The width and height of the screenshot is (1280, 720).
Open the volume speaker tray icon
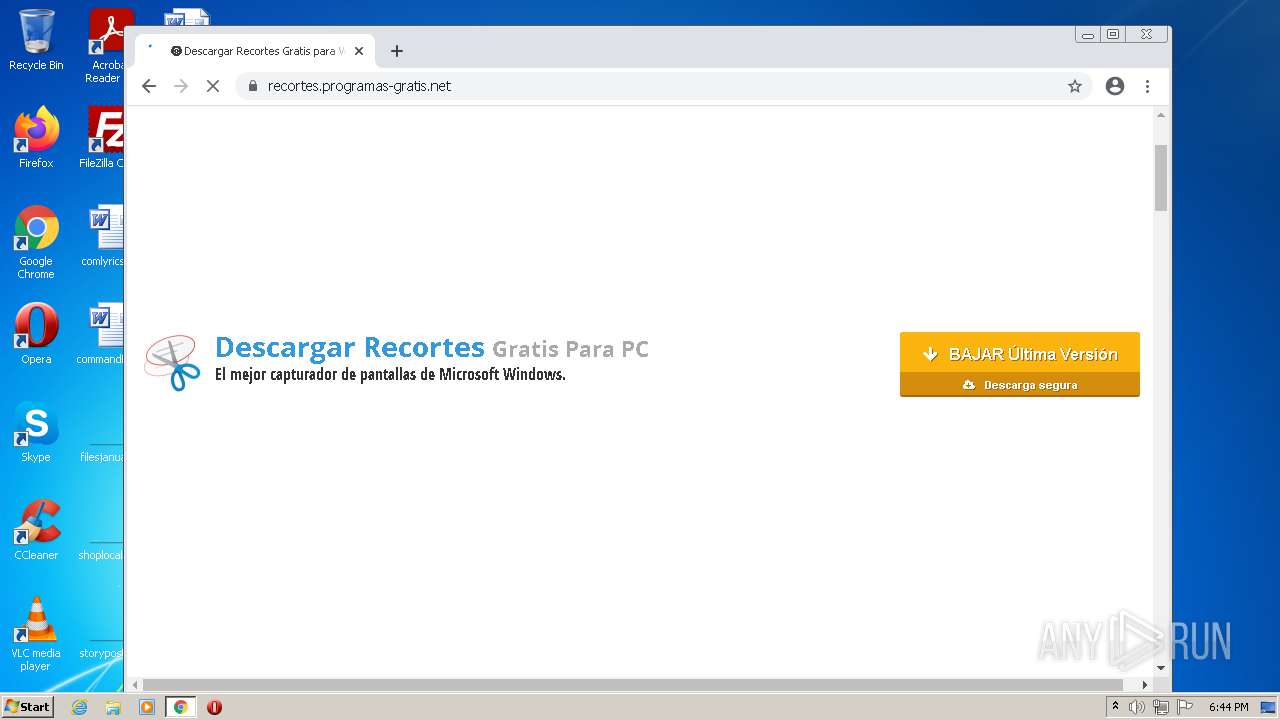(1137, 707)
